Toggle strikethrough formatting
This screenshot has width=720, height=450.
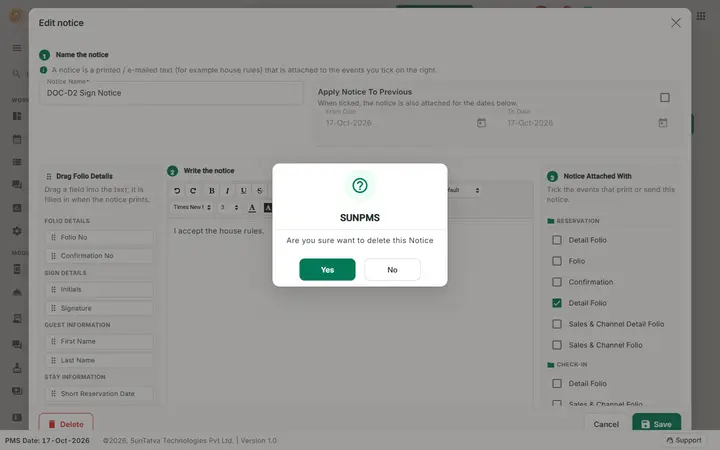259,191
